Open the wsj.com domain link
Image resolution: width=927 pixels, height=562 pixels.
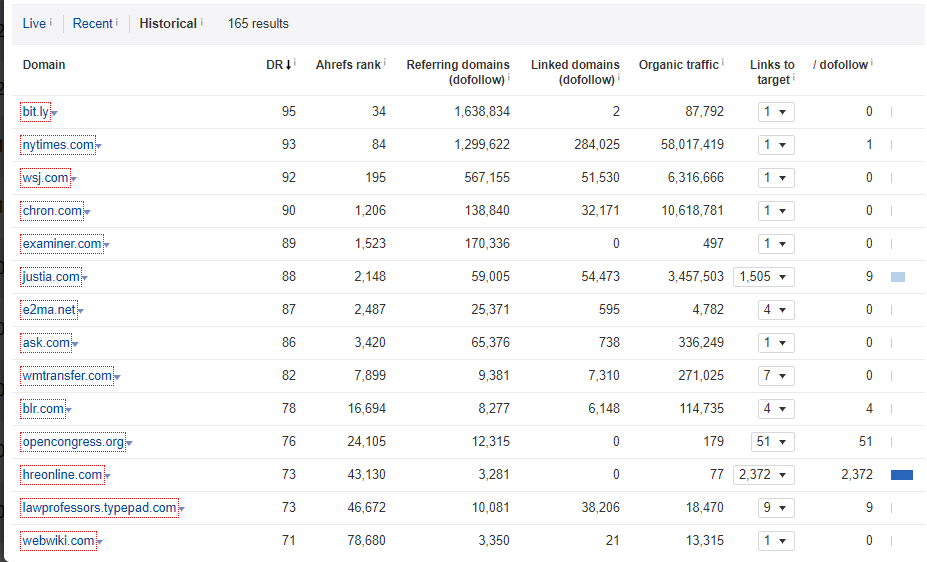tap(46, 178)
